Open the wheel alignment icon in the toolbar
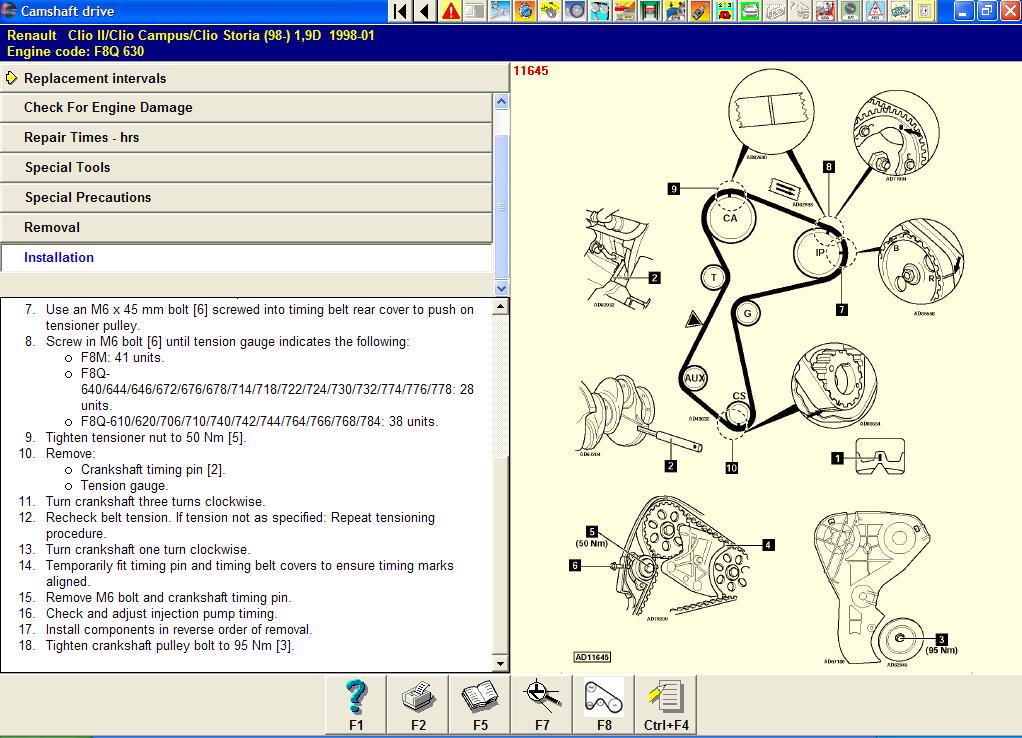This screenshot has height=738, width=1022. tap(600, 11)
